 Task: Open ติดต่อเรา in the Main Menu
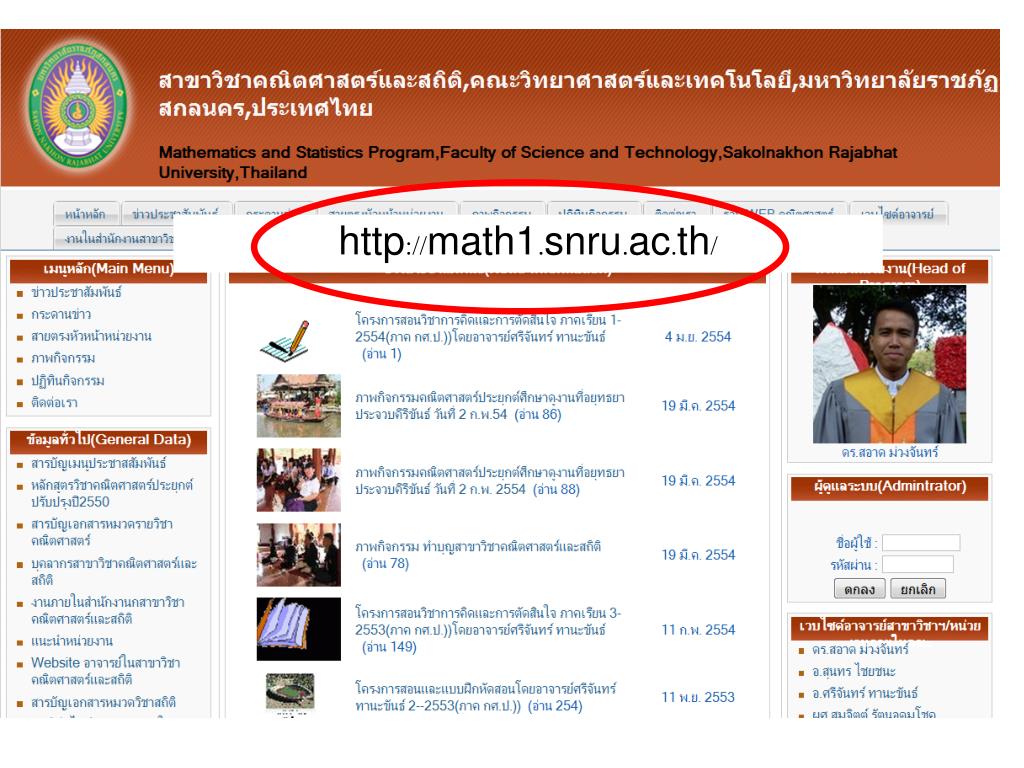pos(54,402)
